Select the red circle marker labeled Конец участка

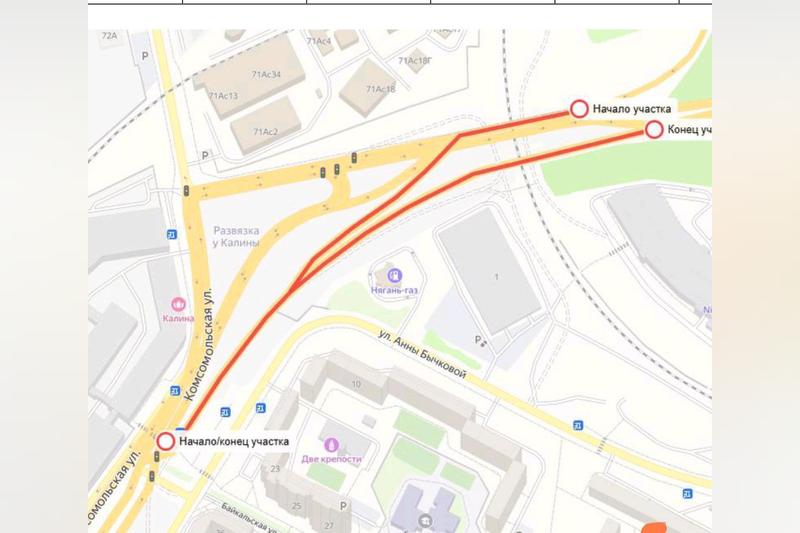pos(654,130)
